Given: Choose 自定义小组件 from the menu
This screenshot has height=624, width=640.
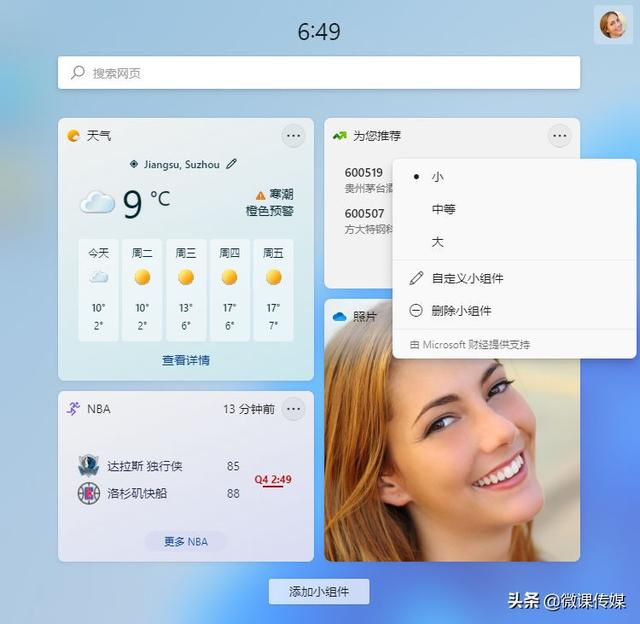Looking at the screenshot, I should pyautogui.click(x=514, y=278).
